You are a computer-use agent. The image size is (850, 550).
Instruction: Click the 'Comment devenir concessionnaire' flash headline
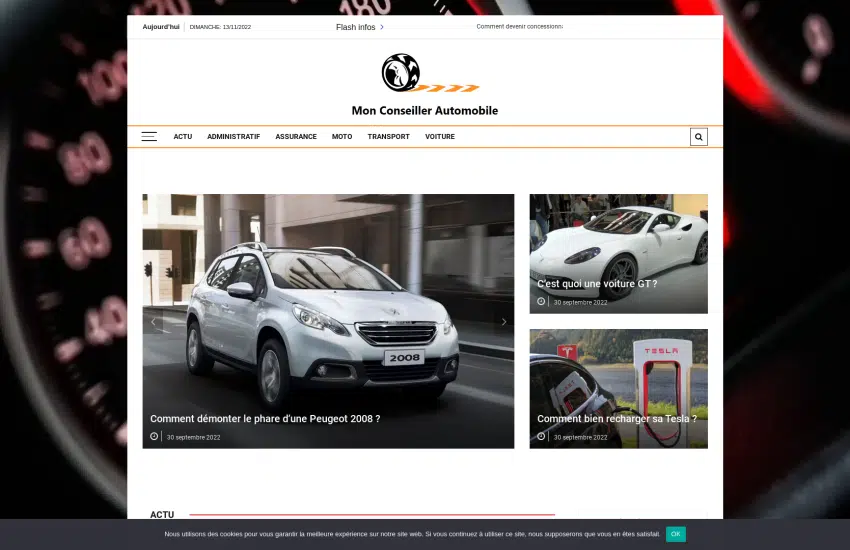coord(519,27)
